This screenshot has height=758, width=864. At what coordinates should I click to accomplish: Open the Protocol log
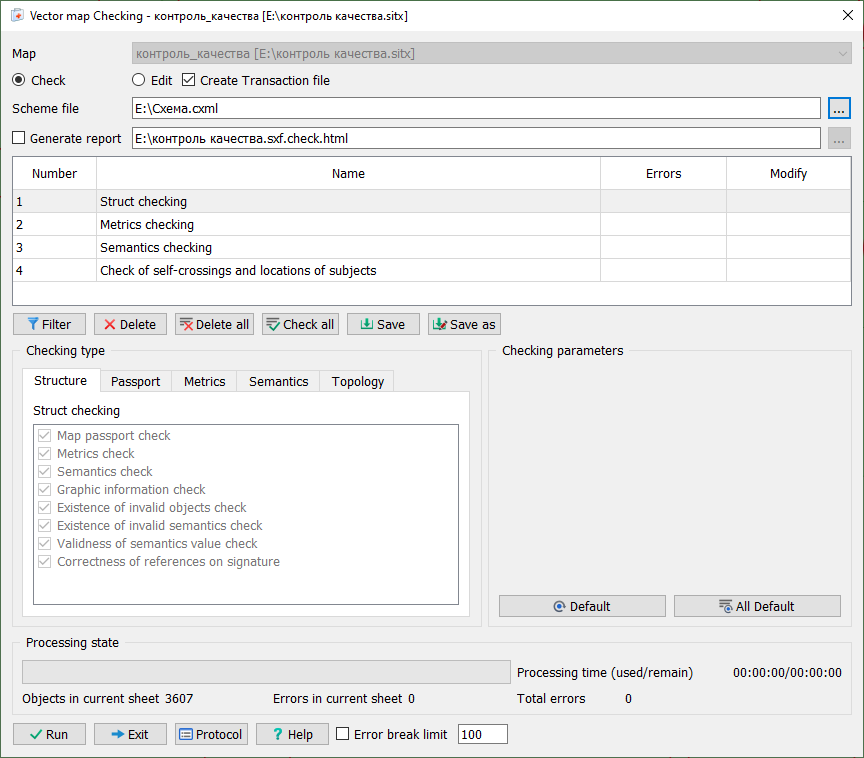point(211,734)
